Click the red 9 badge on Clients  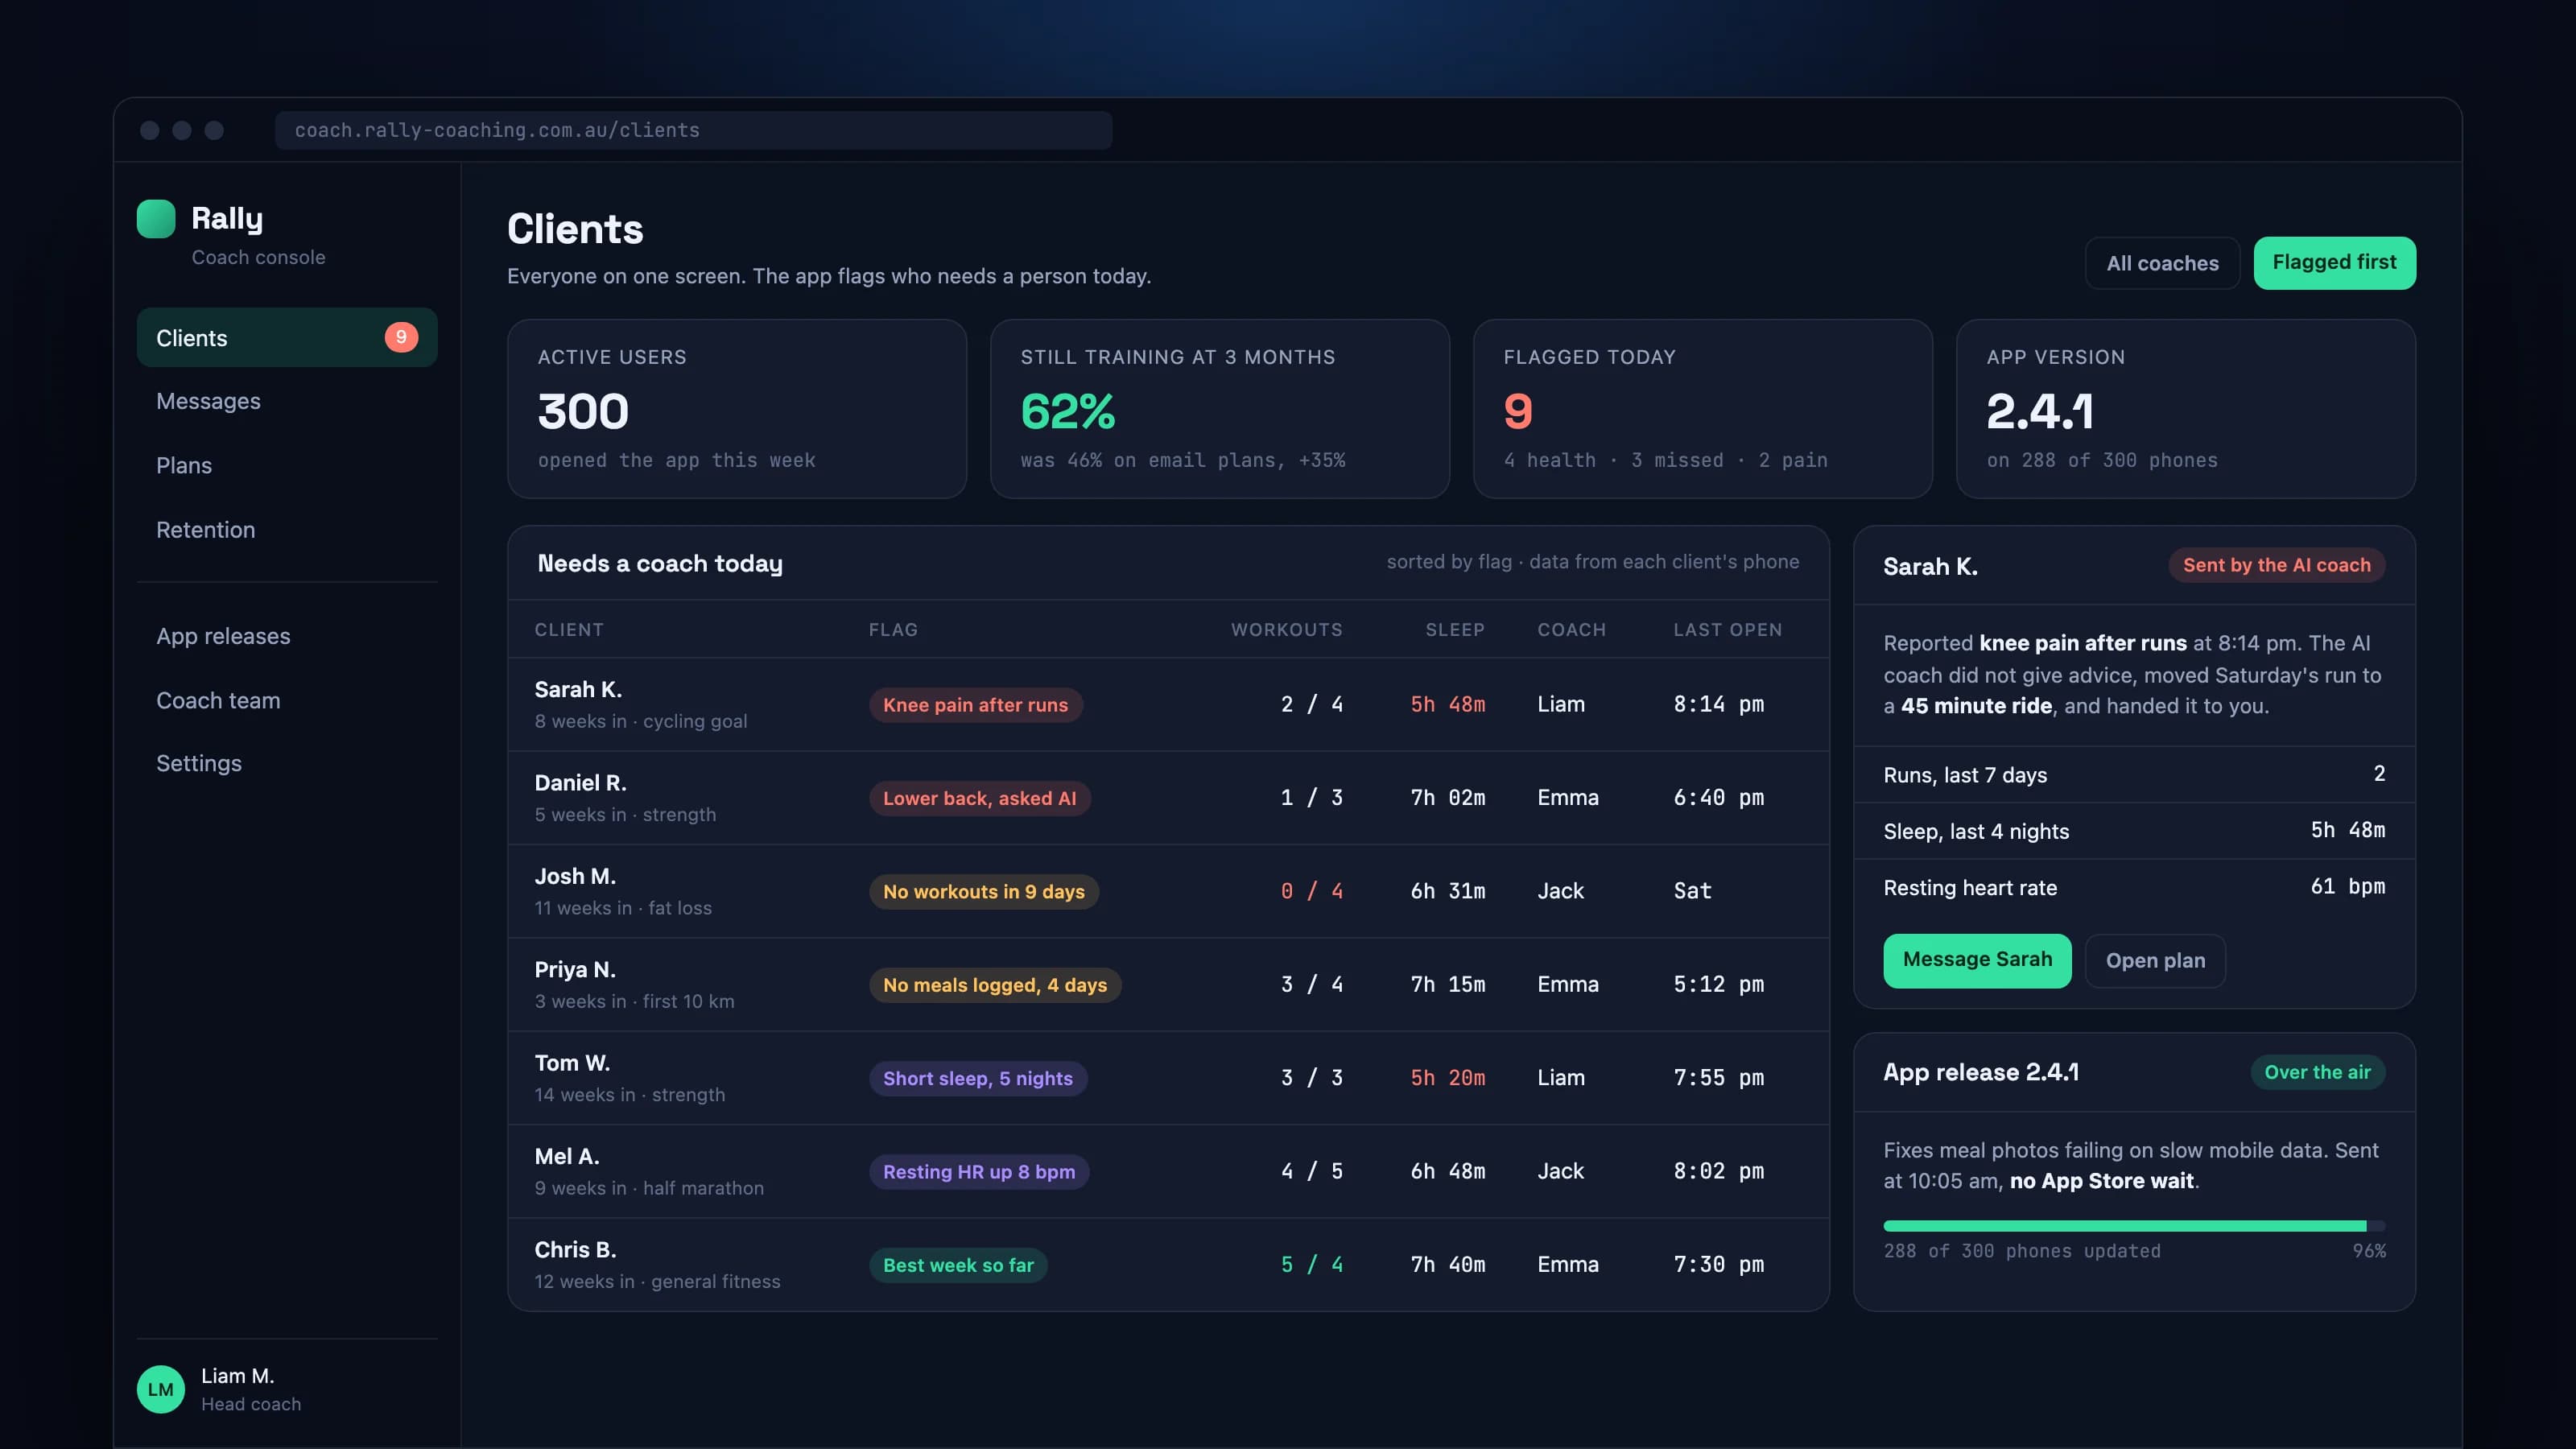tap(401, 337)
